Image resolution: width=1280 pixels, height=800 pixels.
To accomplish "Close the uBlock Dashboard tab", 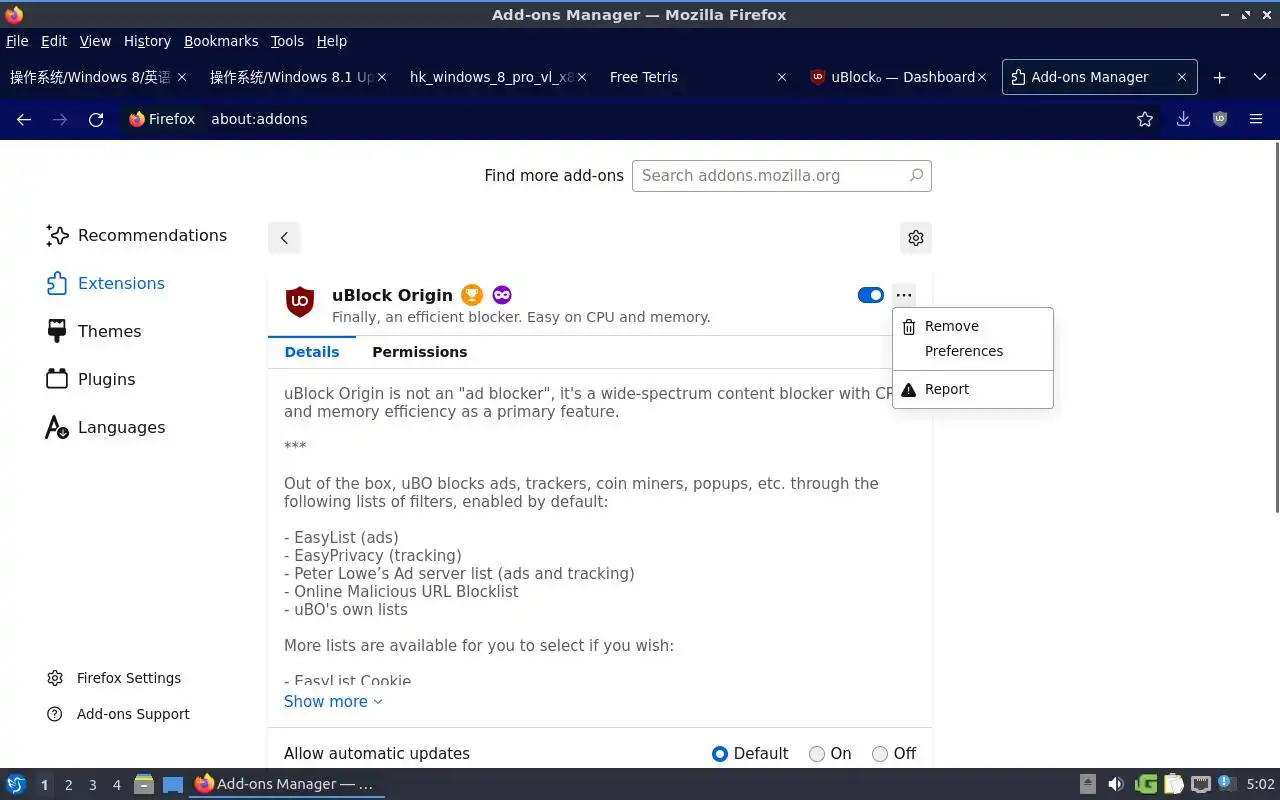I will (982, 77).
